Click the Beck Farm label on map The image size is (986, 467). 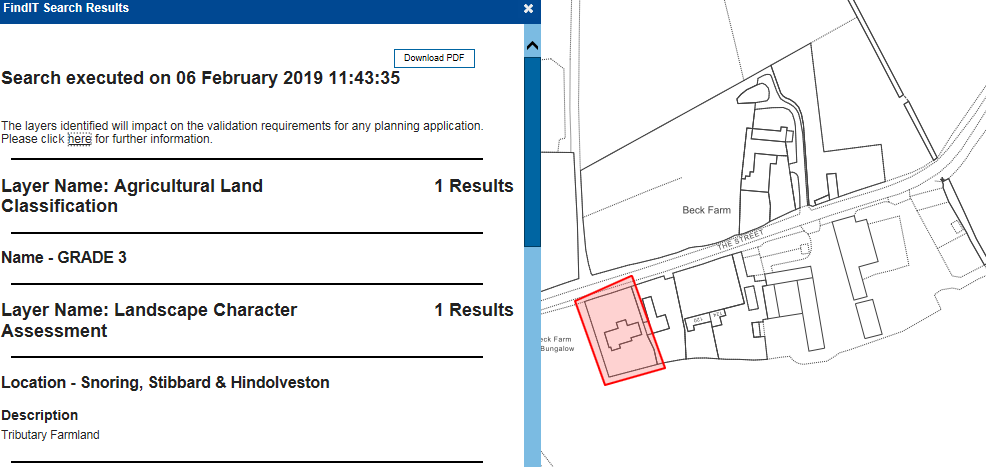pos(706,210)
